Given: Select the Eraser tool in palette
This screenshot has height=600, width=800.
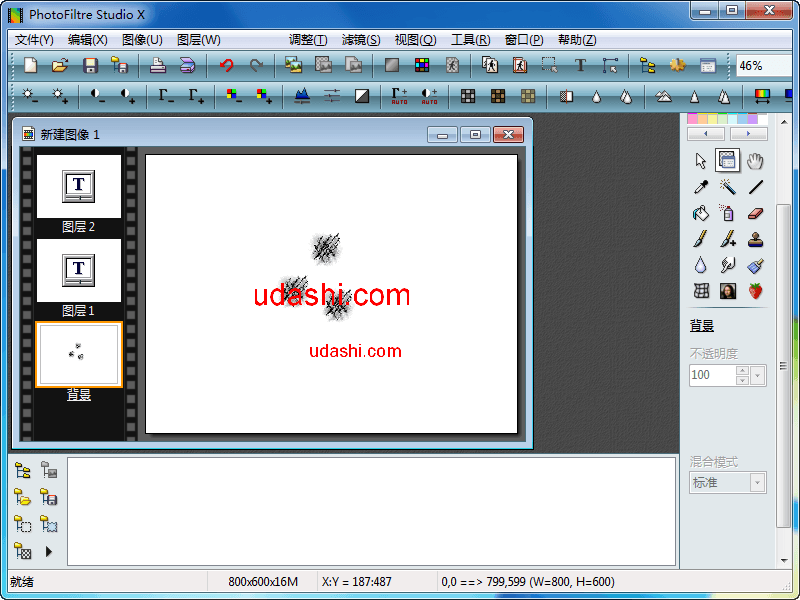Looking at the screenshot, I should (755, 213).
